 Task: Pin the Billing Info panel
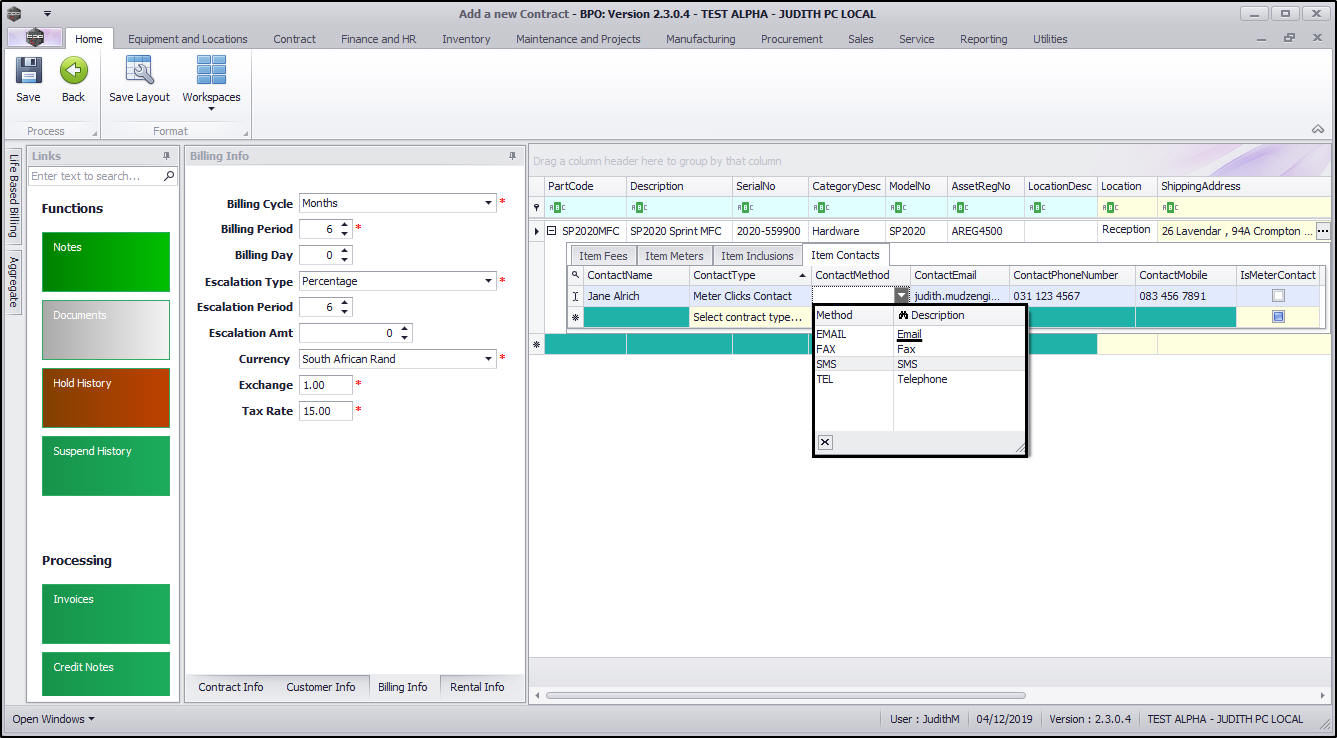513,156
